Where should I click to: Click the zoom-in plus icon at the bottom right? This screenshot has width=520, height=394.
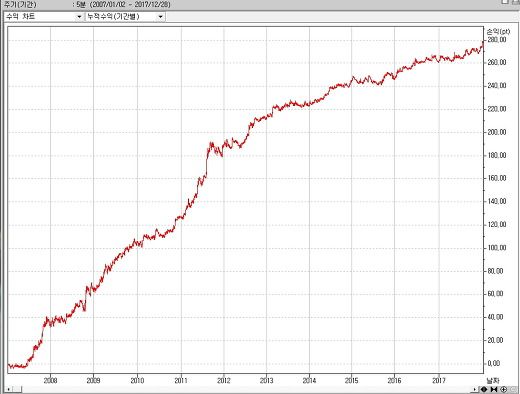tap(503, 389)
